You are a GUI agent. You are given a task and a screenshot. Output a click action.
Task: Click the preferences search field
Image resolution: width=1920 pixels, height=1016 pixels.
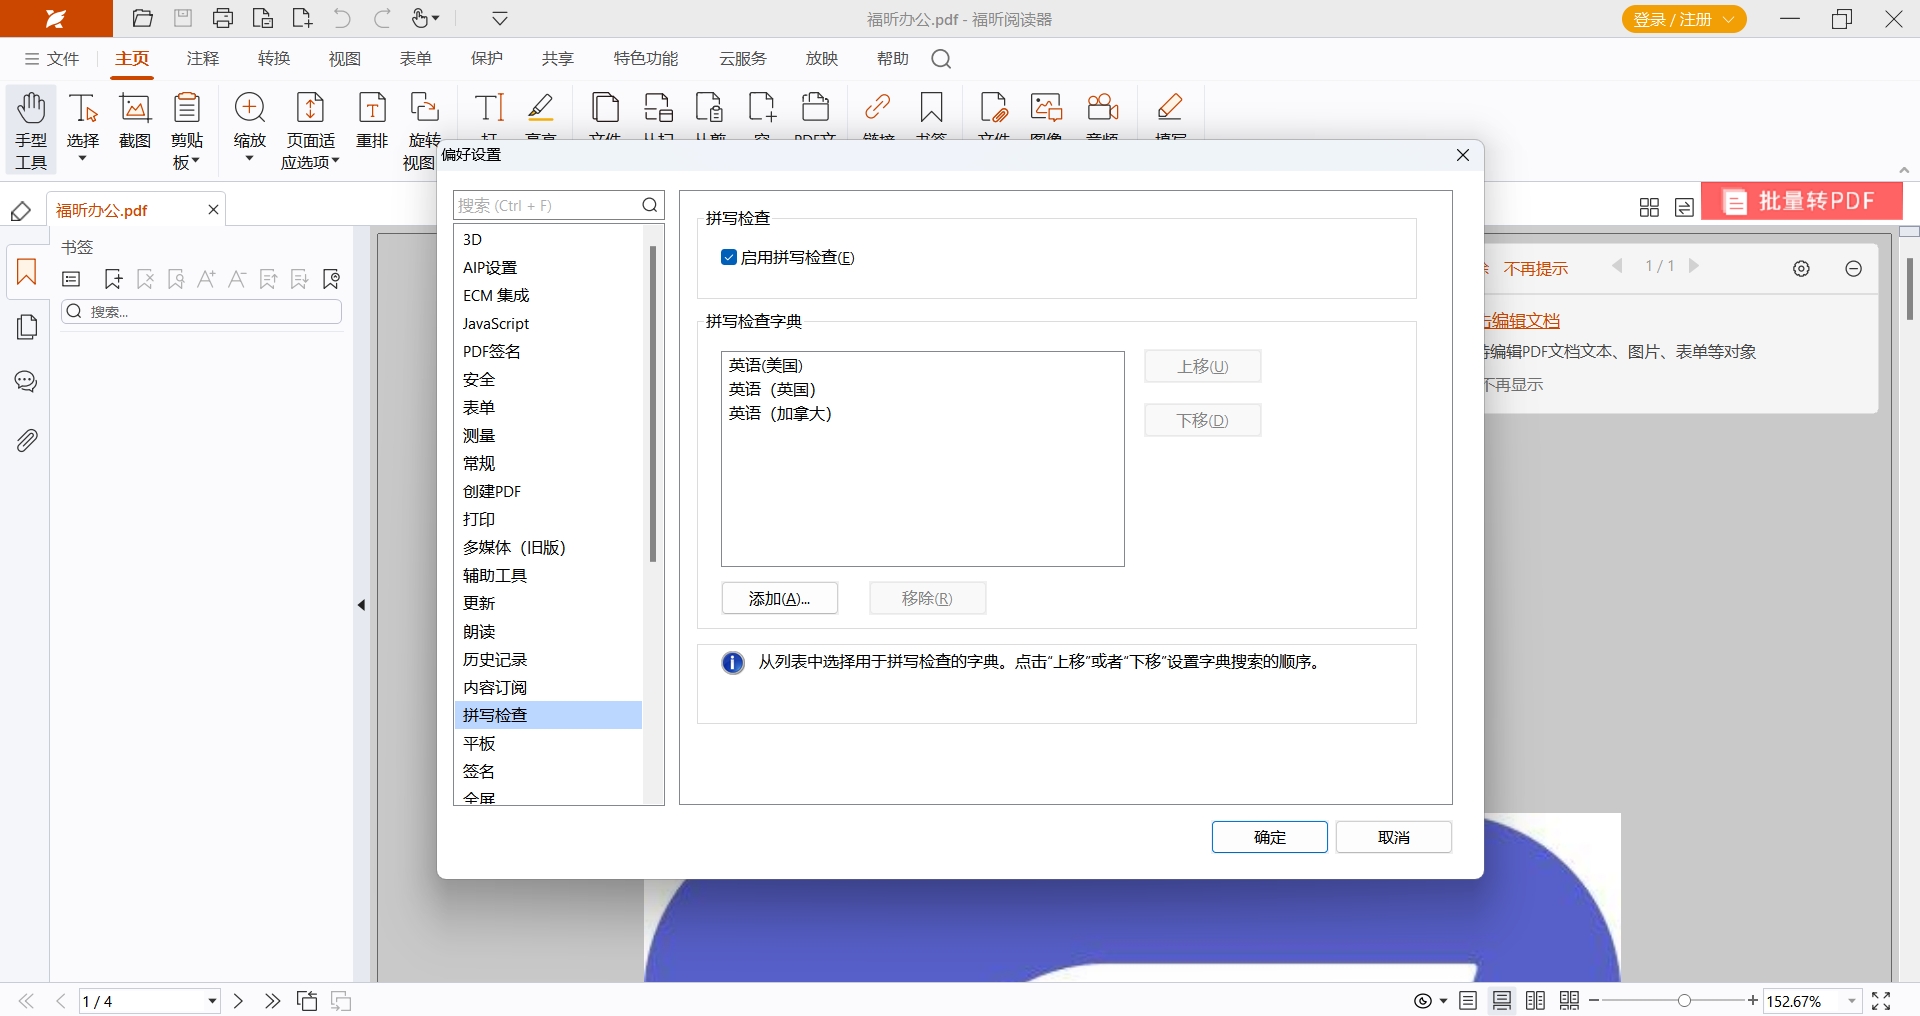tap(547, 206)
